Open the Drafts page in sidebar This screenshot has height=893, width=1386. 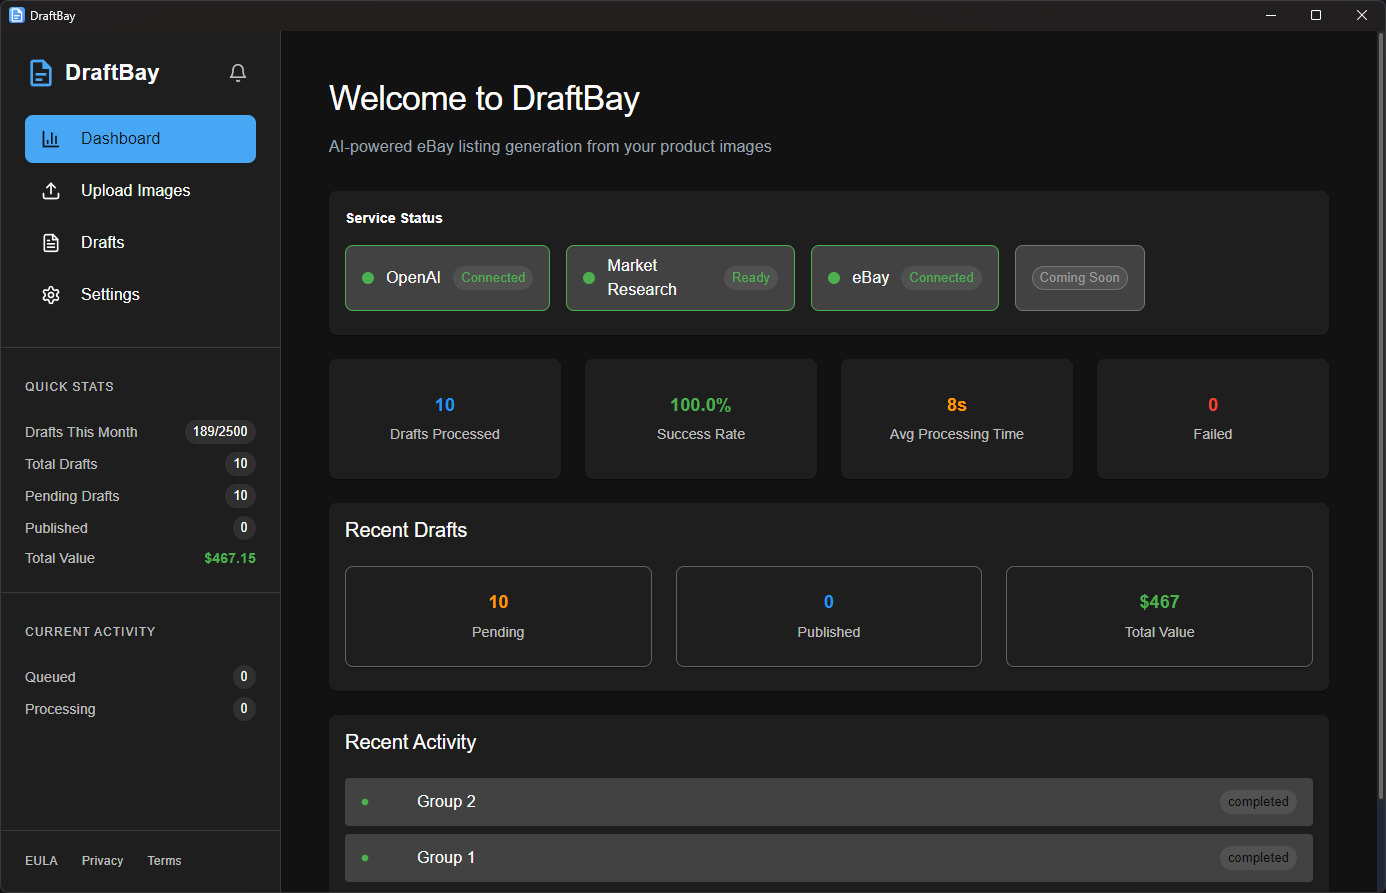103,243
